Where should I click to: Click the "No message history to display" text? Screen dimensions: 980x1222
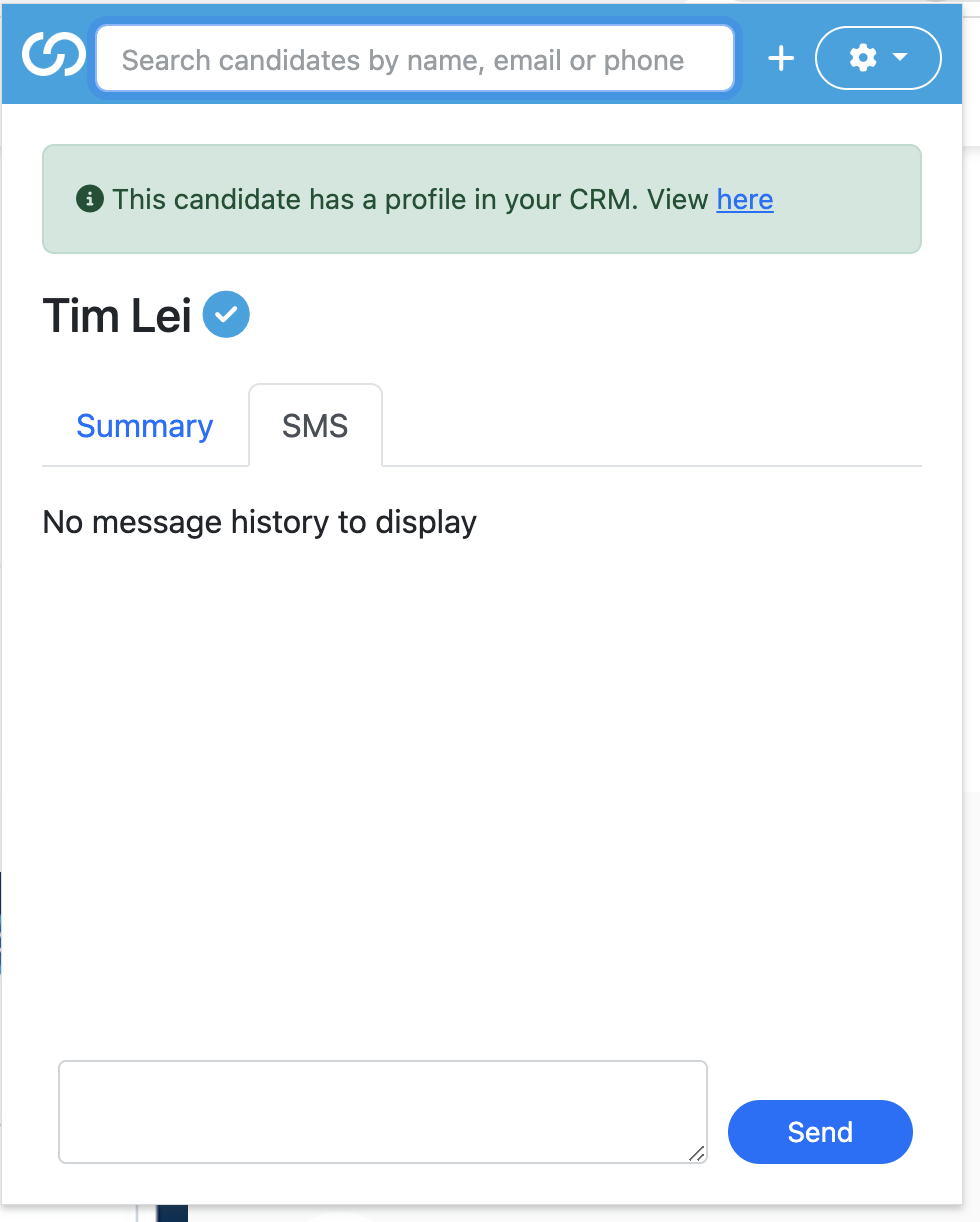(x=260, y=522)
